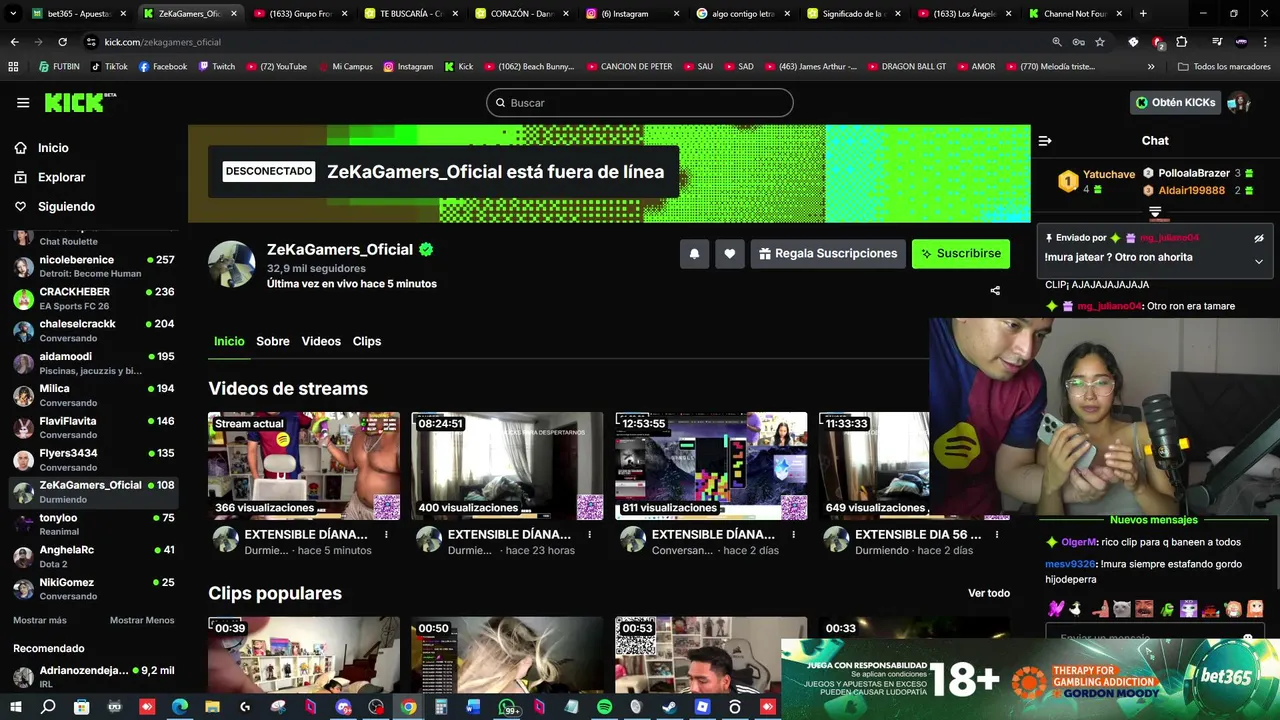Open the user profile avatar at top right

pos(1239,103)
